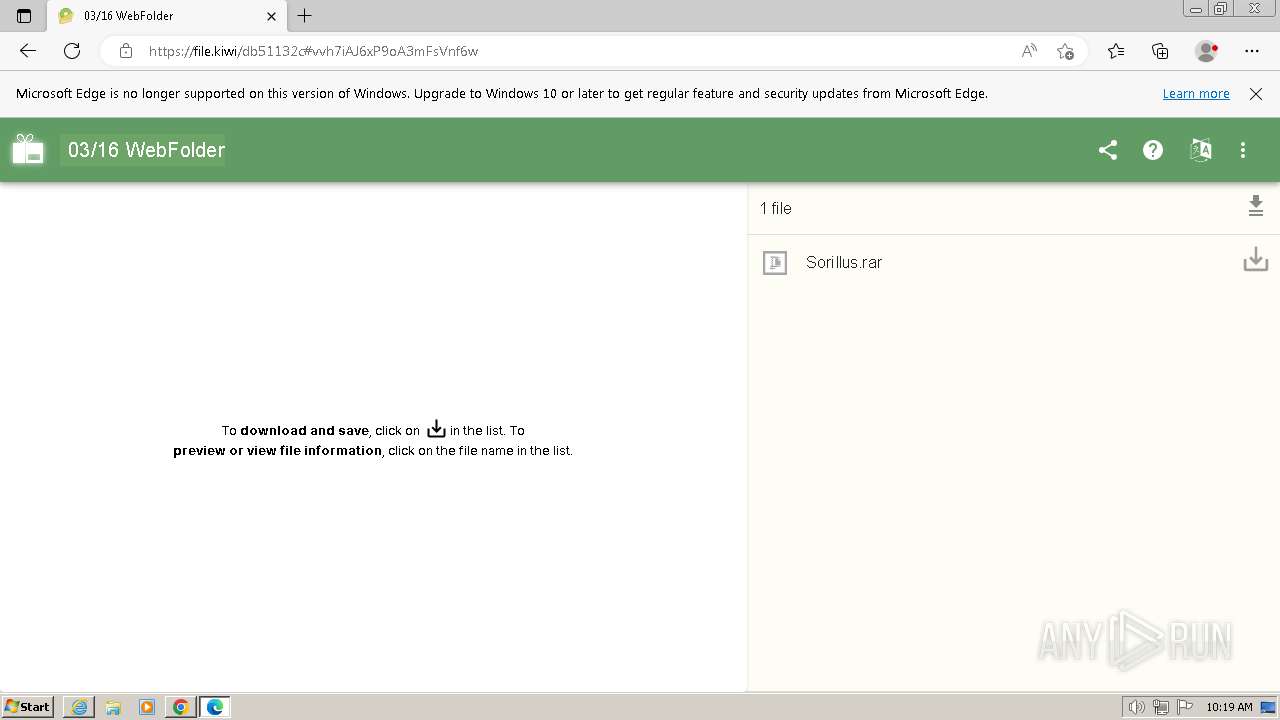Open File Explorer from taskbar
The height and width of the screenshot is (720, 1280).
click(113, 707)
